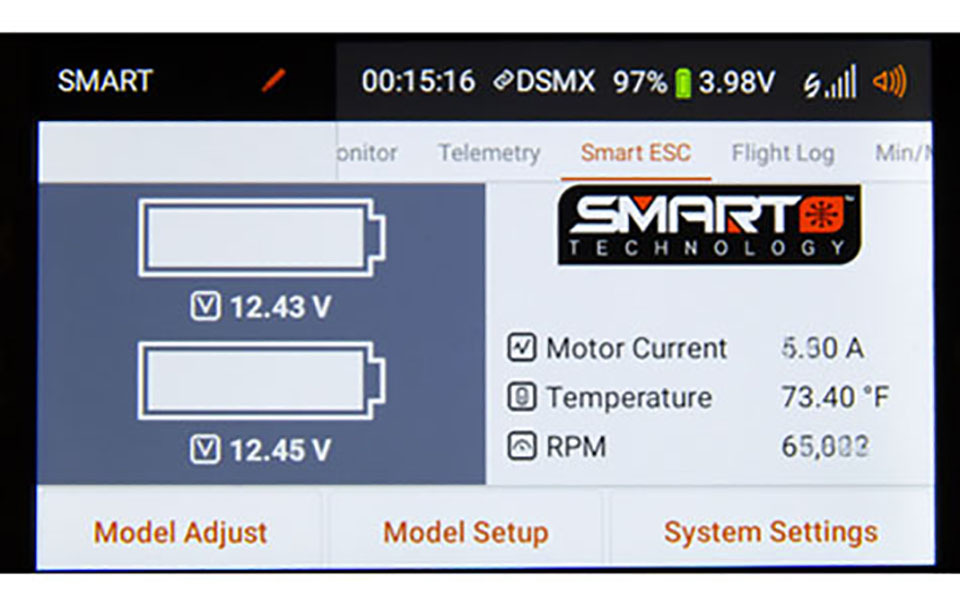Switch to the Telemetry tab
This screenshot has height=606, width=960.
(x=489, y=152)
